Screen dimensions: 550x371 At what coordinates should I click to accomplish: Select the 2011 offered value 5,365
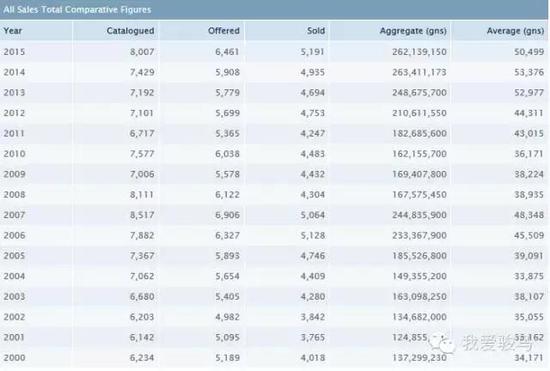coord(227,133)
